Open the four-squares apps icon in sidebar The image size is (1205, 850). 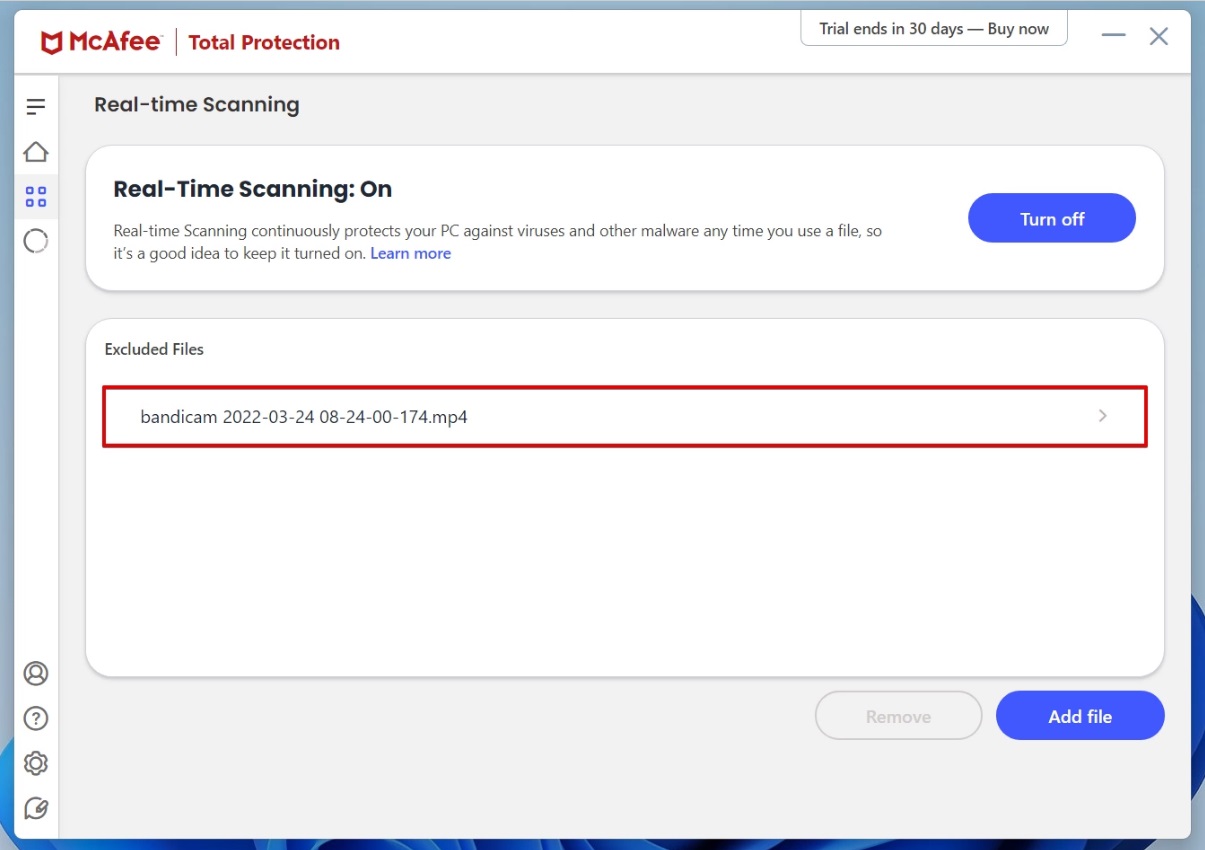tap(36, 197)
